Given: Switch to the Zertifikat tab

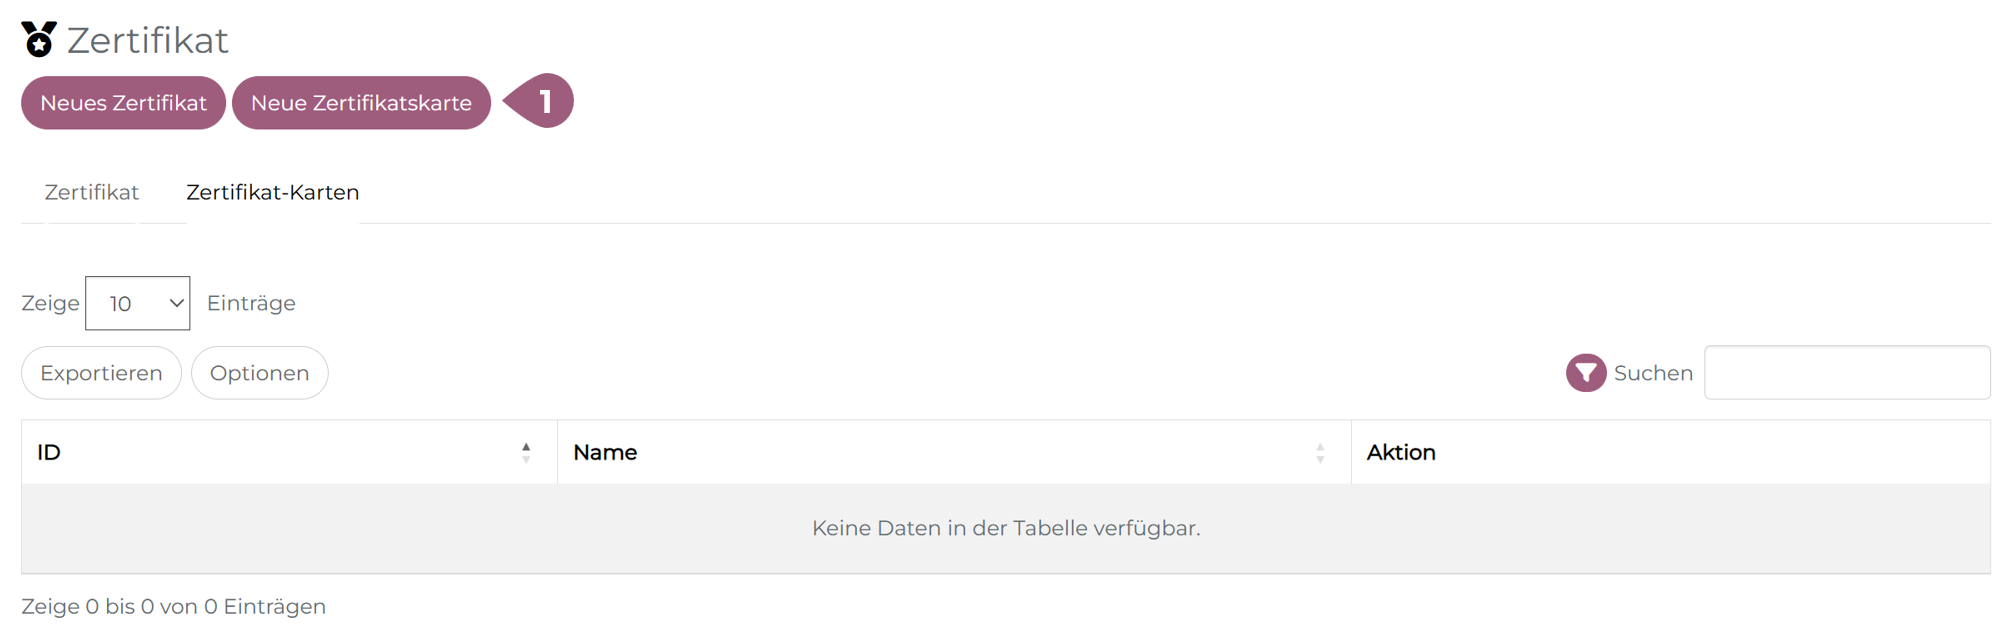Looking at the screenshot, I should coord(92,192).
